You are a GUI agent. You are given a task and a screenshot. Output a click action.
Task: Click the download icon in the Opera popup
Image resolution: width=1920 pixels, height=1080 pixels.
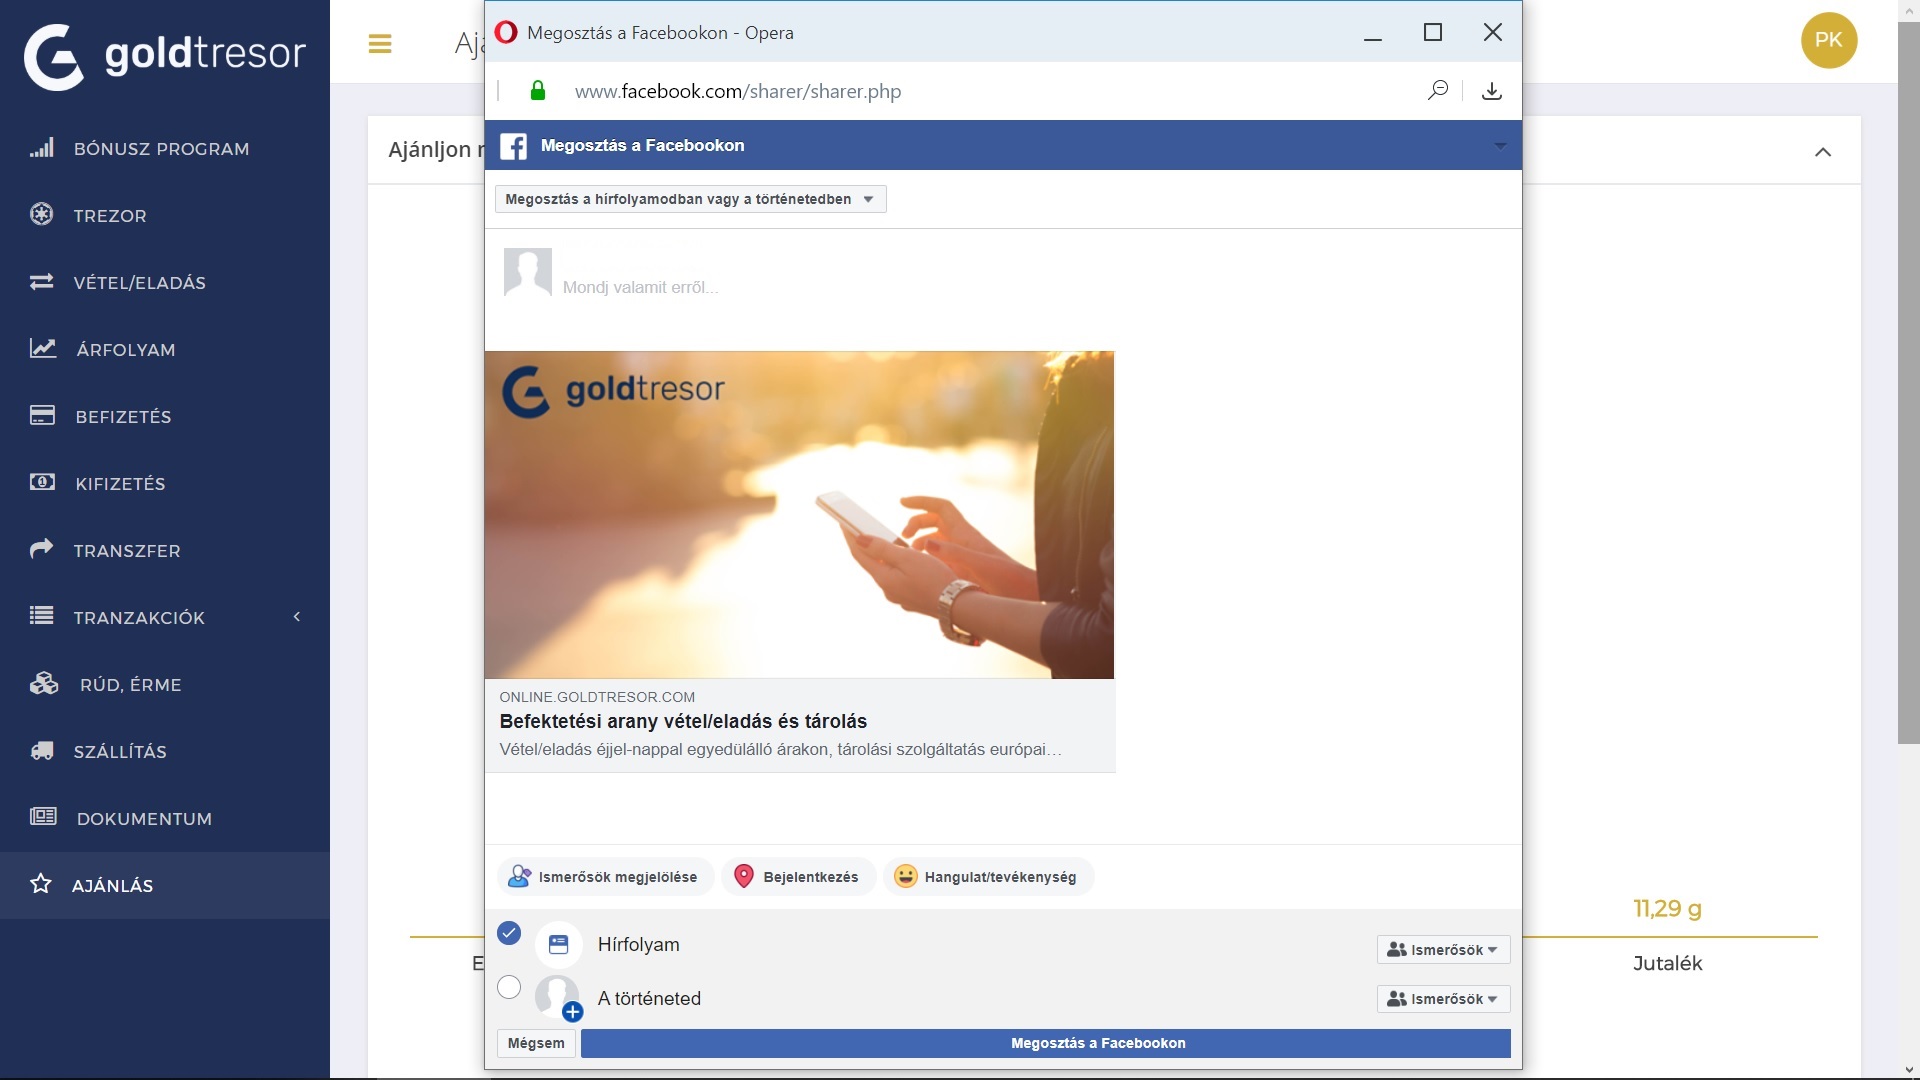1492,91
